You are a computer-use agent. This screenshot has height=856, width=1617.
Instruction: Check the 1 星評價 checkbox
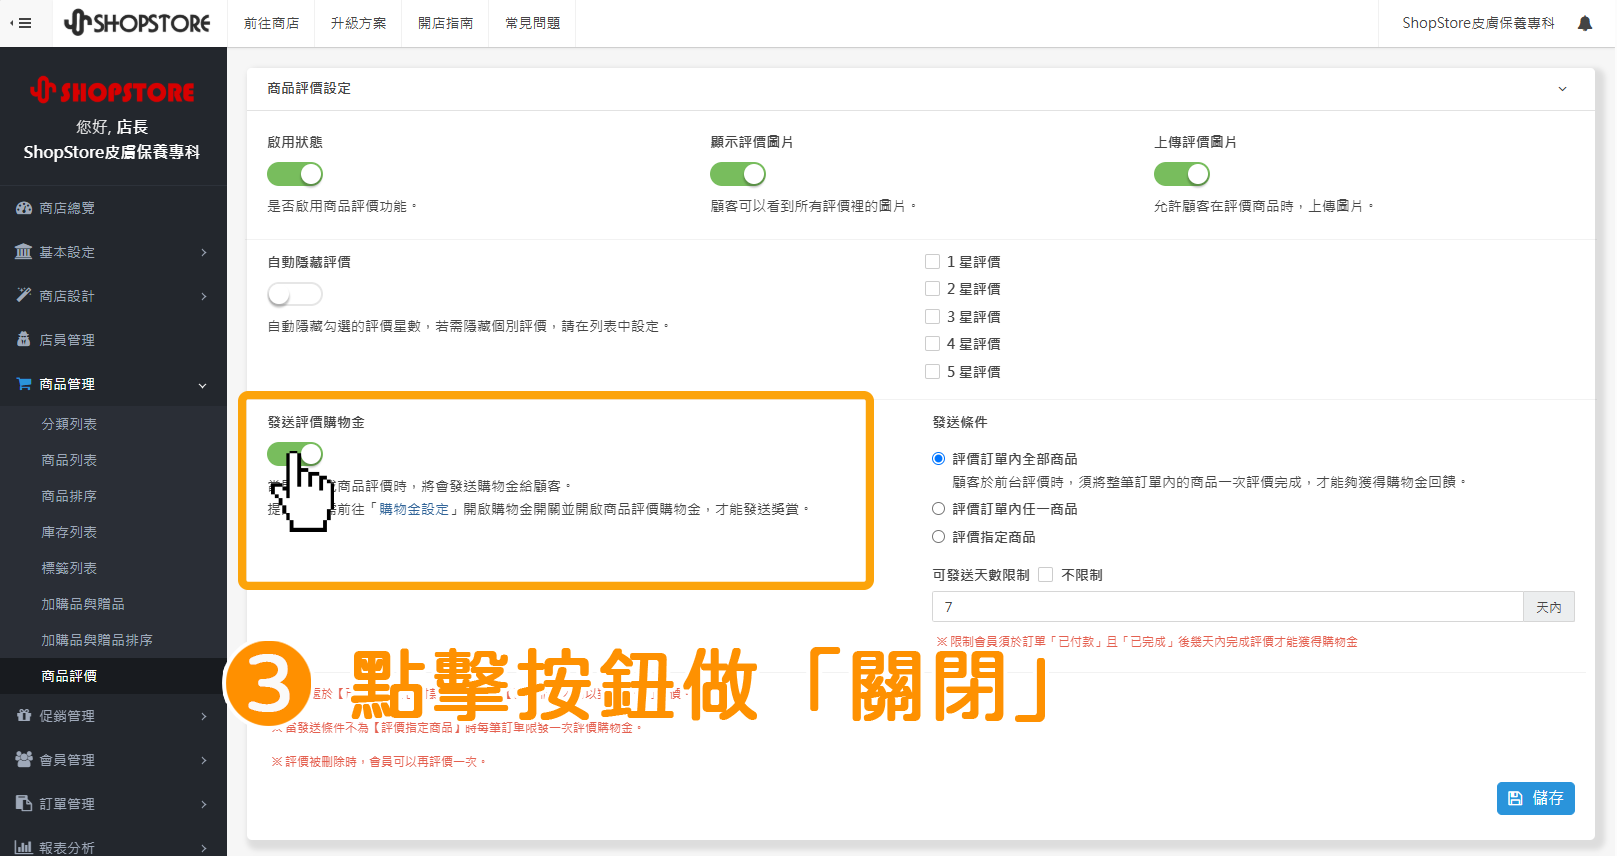[x=932, y=262]
